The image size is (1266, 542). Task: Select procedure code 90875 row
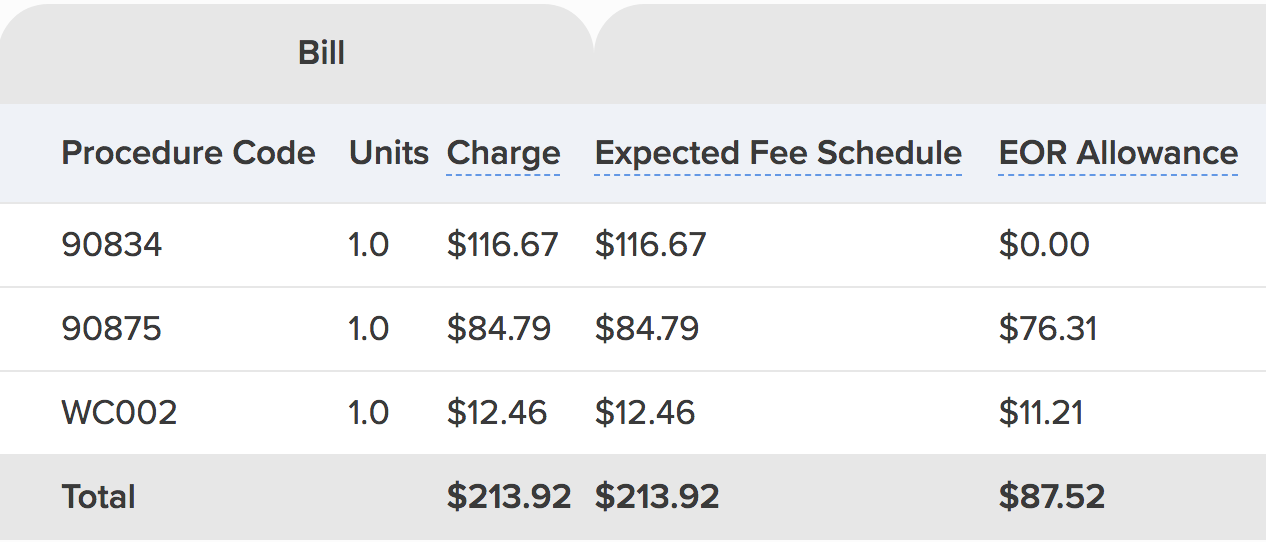[x=112, y=329]
